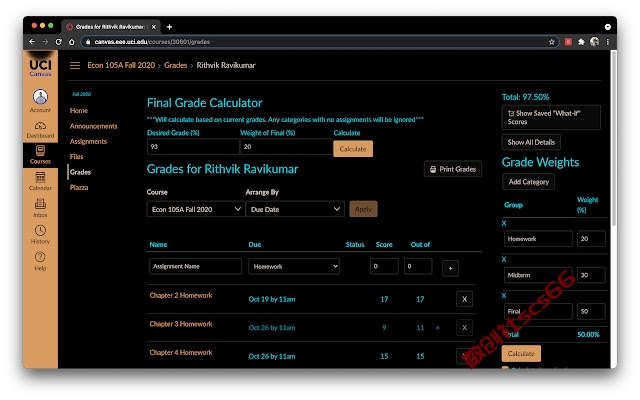Remove Chapter 3 Homework with X button
Viewport: 640px width, 400px height.
coord(464,327)
